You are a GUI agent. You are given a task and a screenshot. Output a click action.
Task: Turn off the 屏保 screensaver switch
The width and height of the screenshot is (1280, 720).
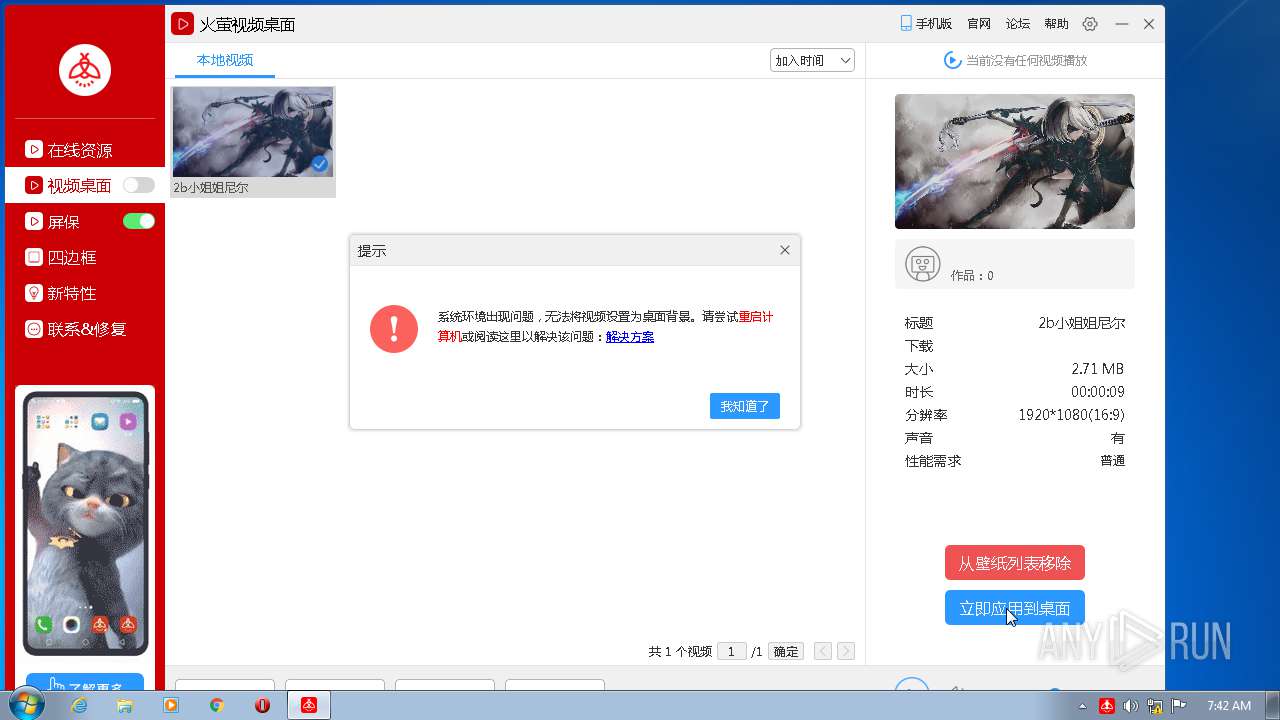click(139, 221)
